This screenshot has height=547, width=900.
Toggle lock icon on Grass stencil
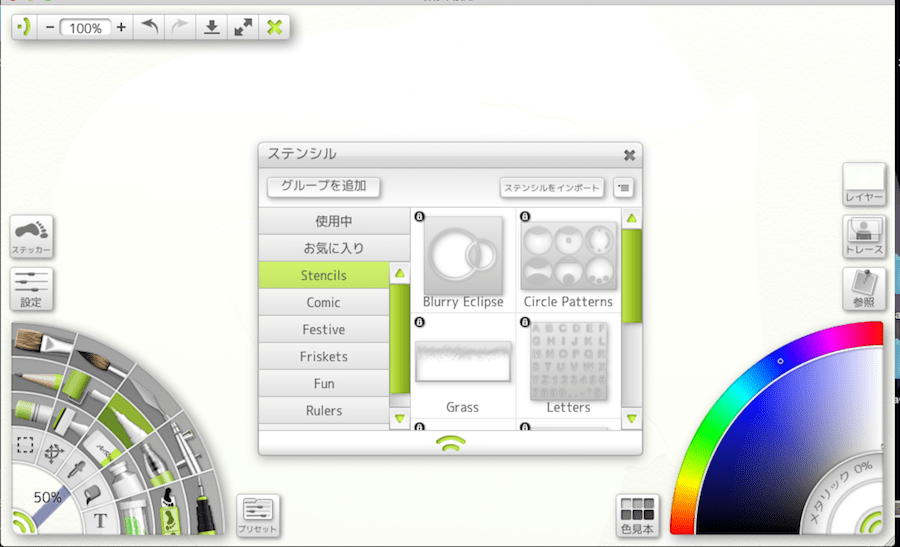(420, 322)
